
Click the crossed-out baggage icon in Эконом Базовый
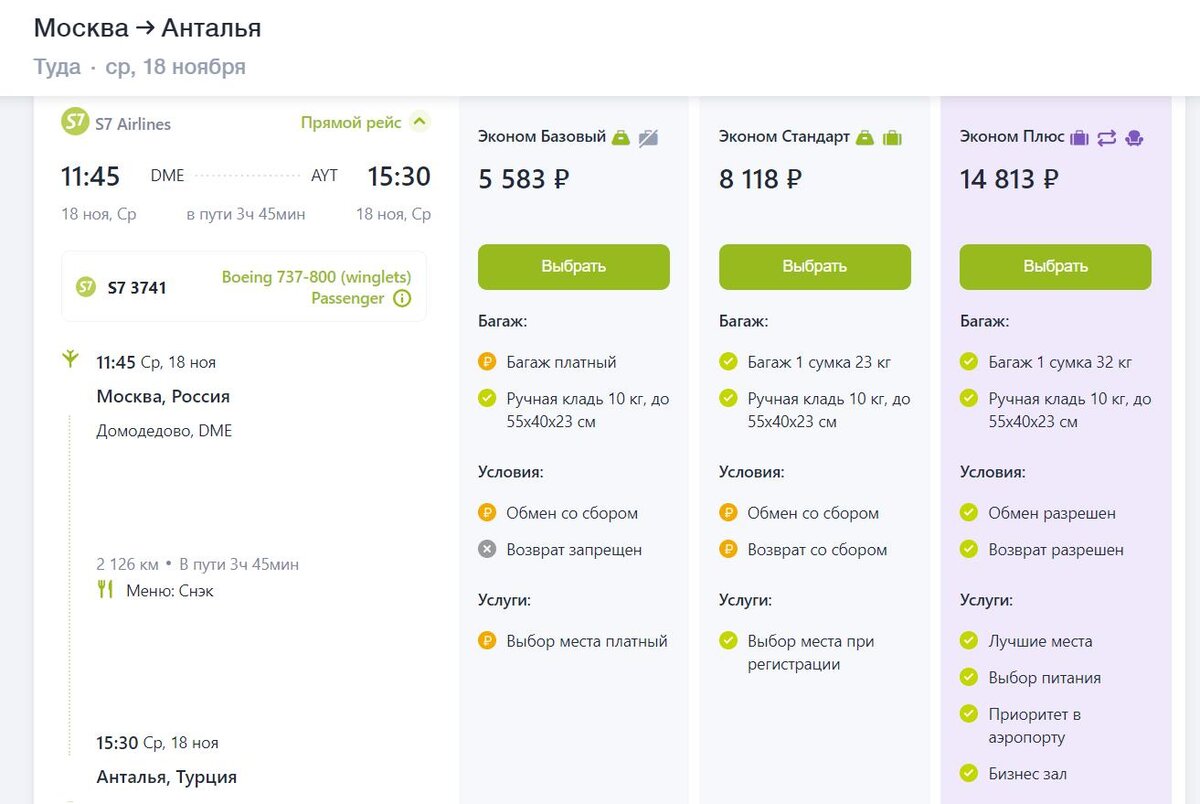pos(648,138)
